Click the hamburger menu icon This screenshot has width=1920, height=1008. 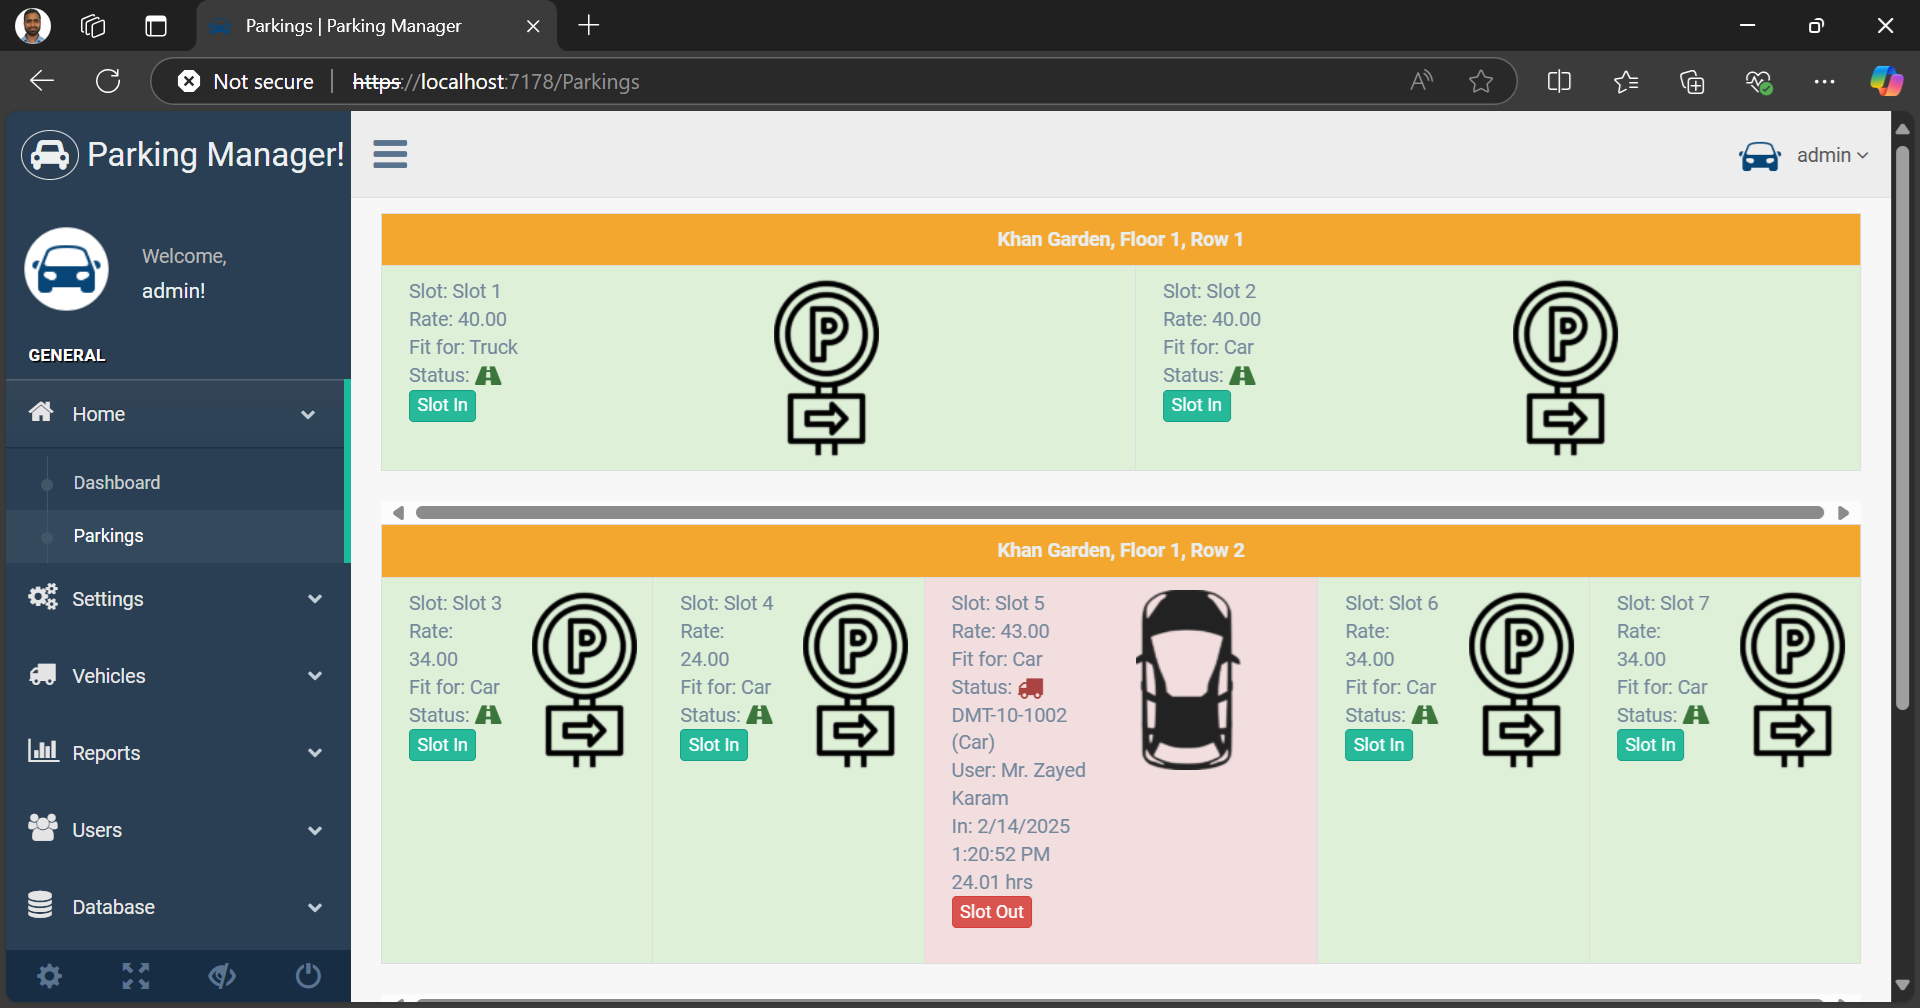point(389,154)
